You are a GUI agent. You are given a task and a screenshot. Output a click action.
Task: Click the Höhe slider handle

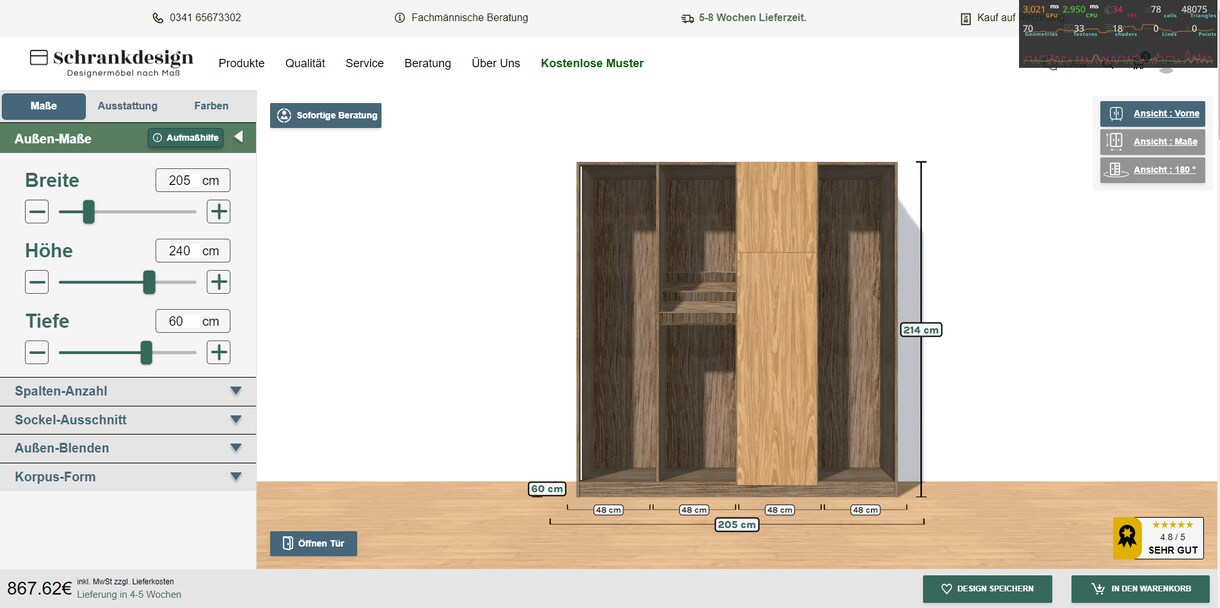coord(149,282)
